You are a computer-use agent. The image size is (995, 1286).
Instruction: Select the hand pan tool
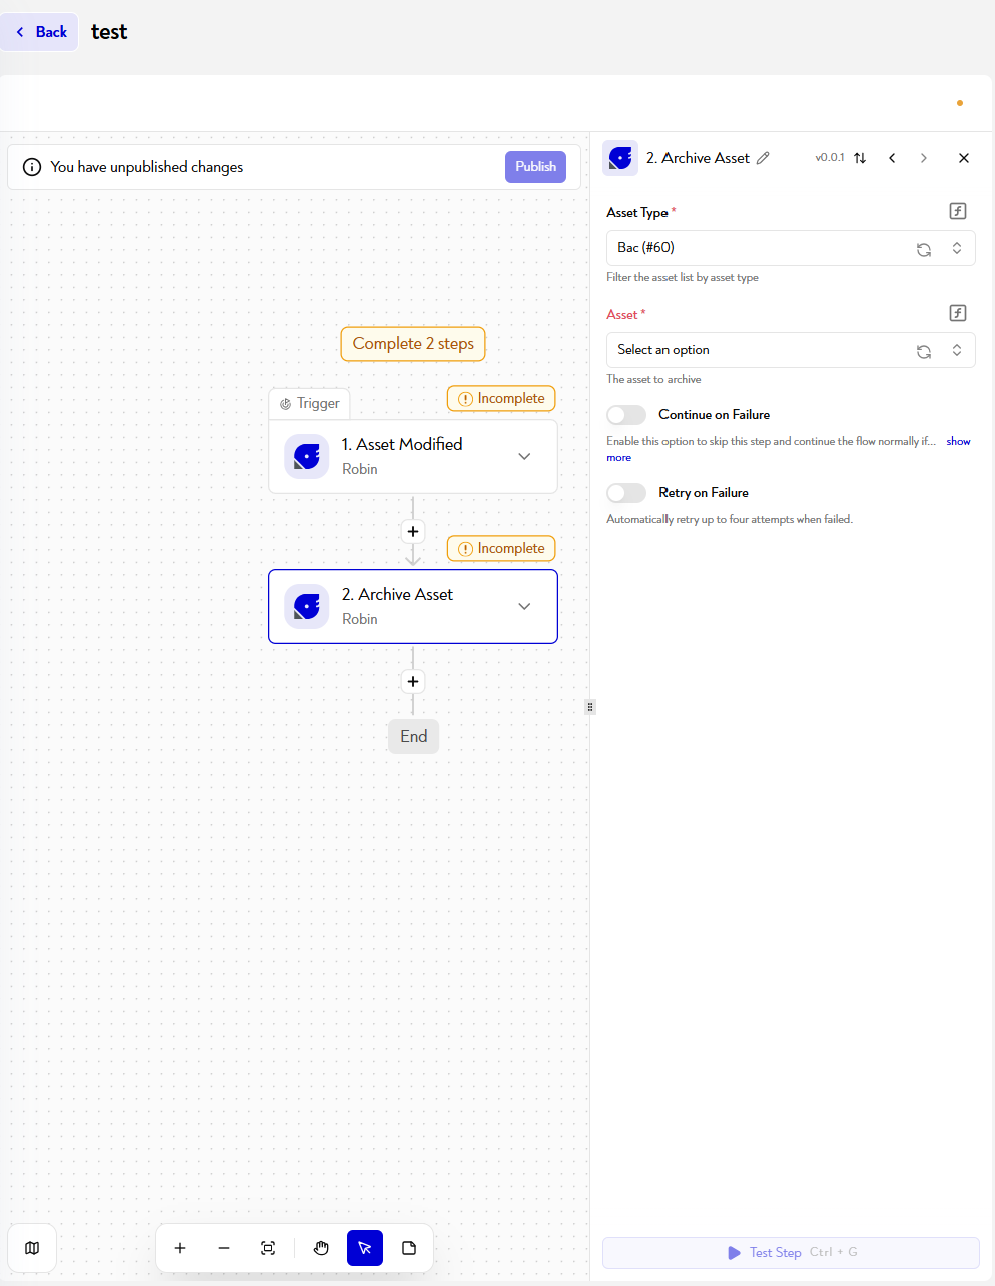click(321, 1248)
